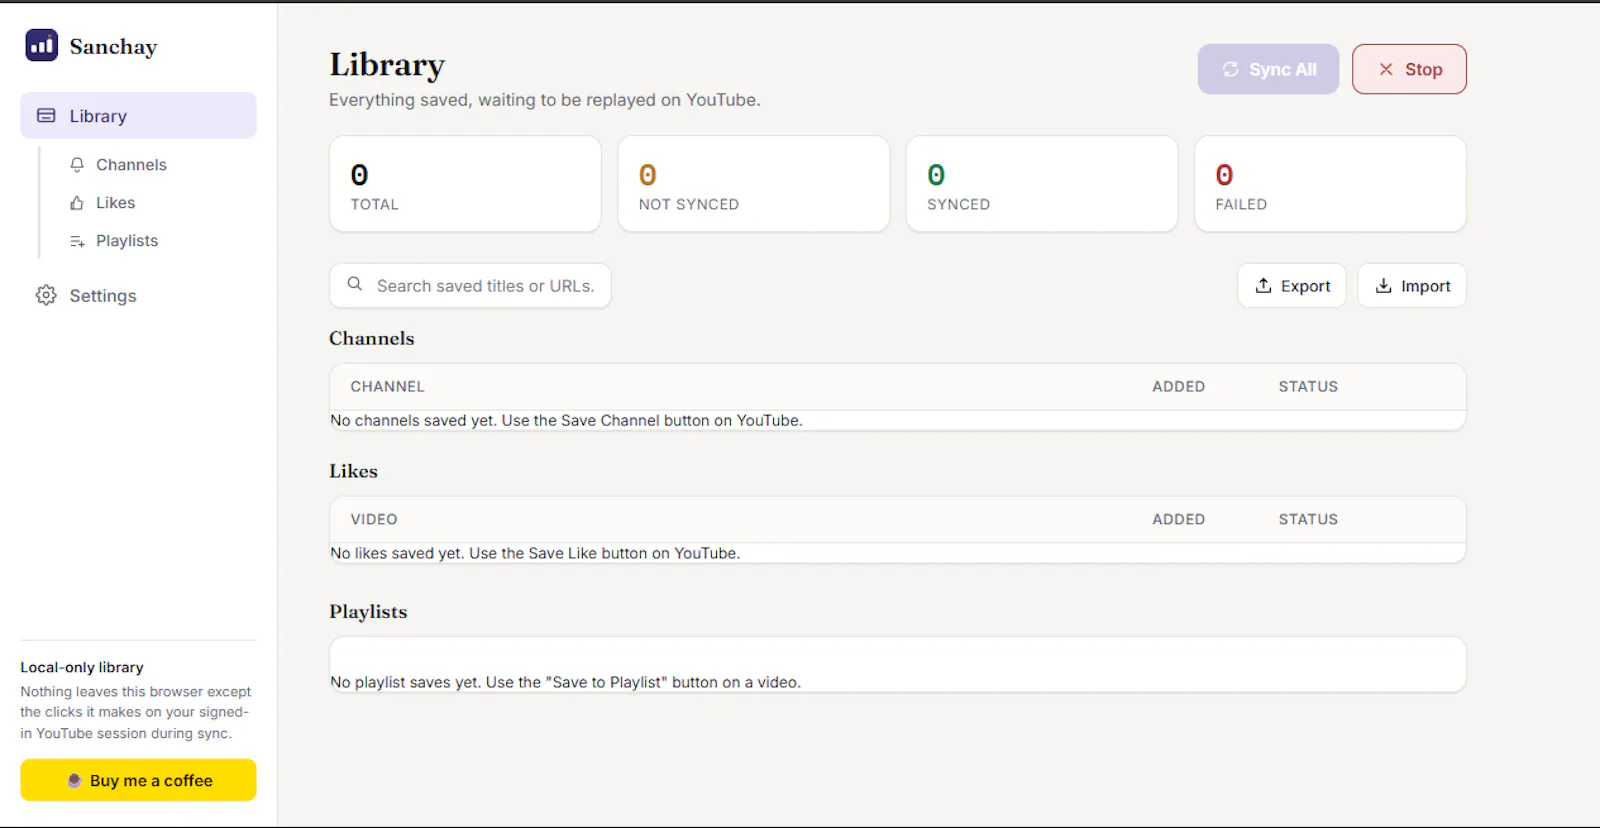The image size is (1600, 828).
Task: Click ADDED header in Channels table
Action: click(x=1178, y=387)
